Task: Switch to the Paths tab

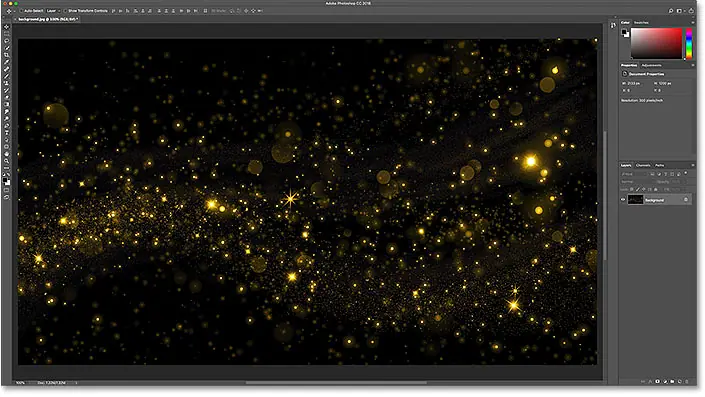Action: 660,165
